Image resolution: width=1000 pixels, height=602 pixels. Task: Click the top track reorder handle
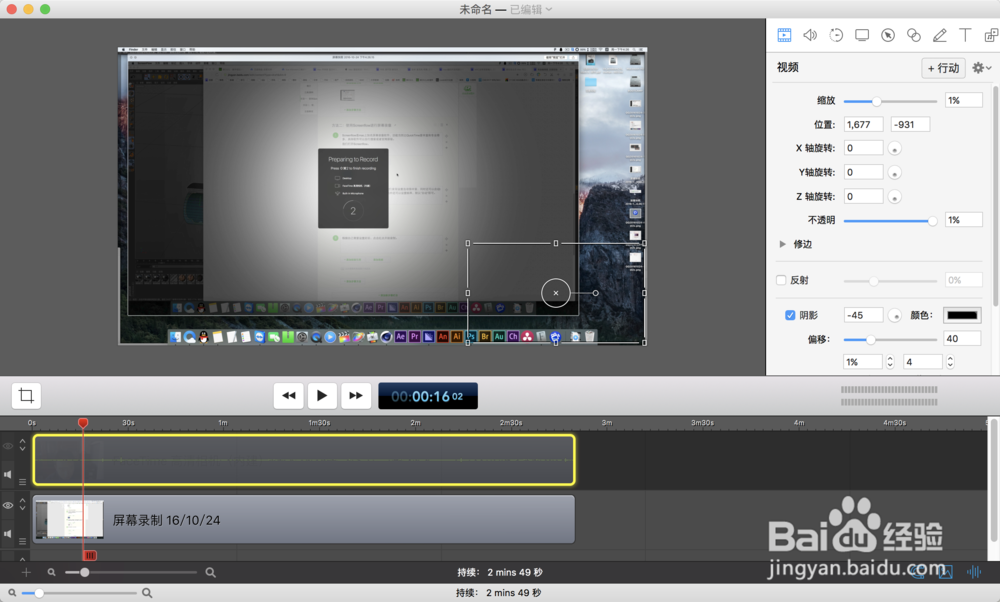click(x=22, y=481)
